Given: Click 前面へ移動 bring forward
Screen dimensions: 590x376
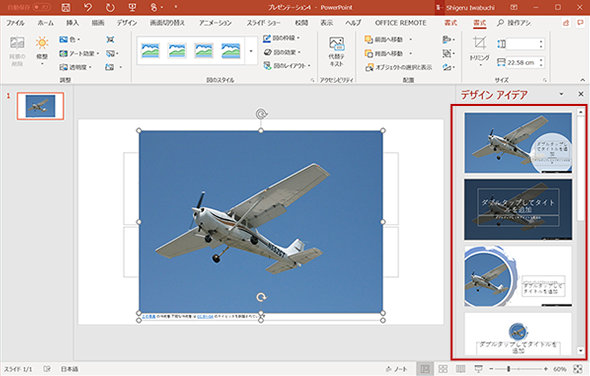Looking at the screenshot, I should 385,39.
